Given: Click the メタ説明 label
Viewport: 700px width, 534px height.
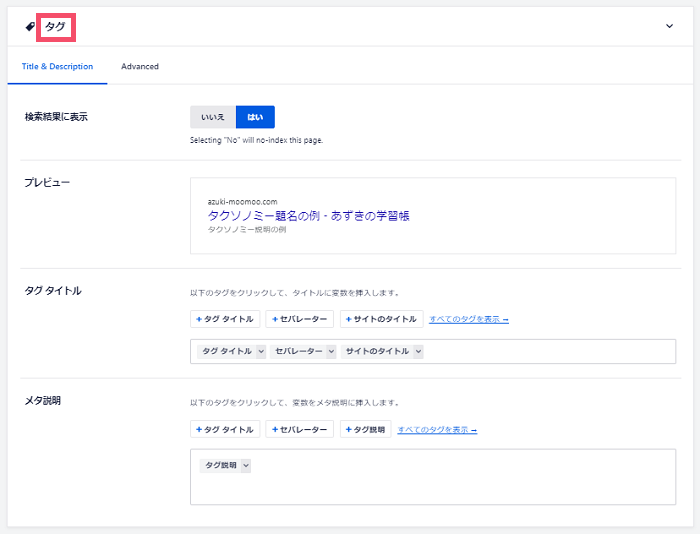Looking at the screenshot, I should pyautogui.click(x=42, y=400).
